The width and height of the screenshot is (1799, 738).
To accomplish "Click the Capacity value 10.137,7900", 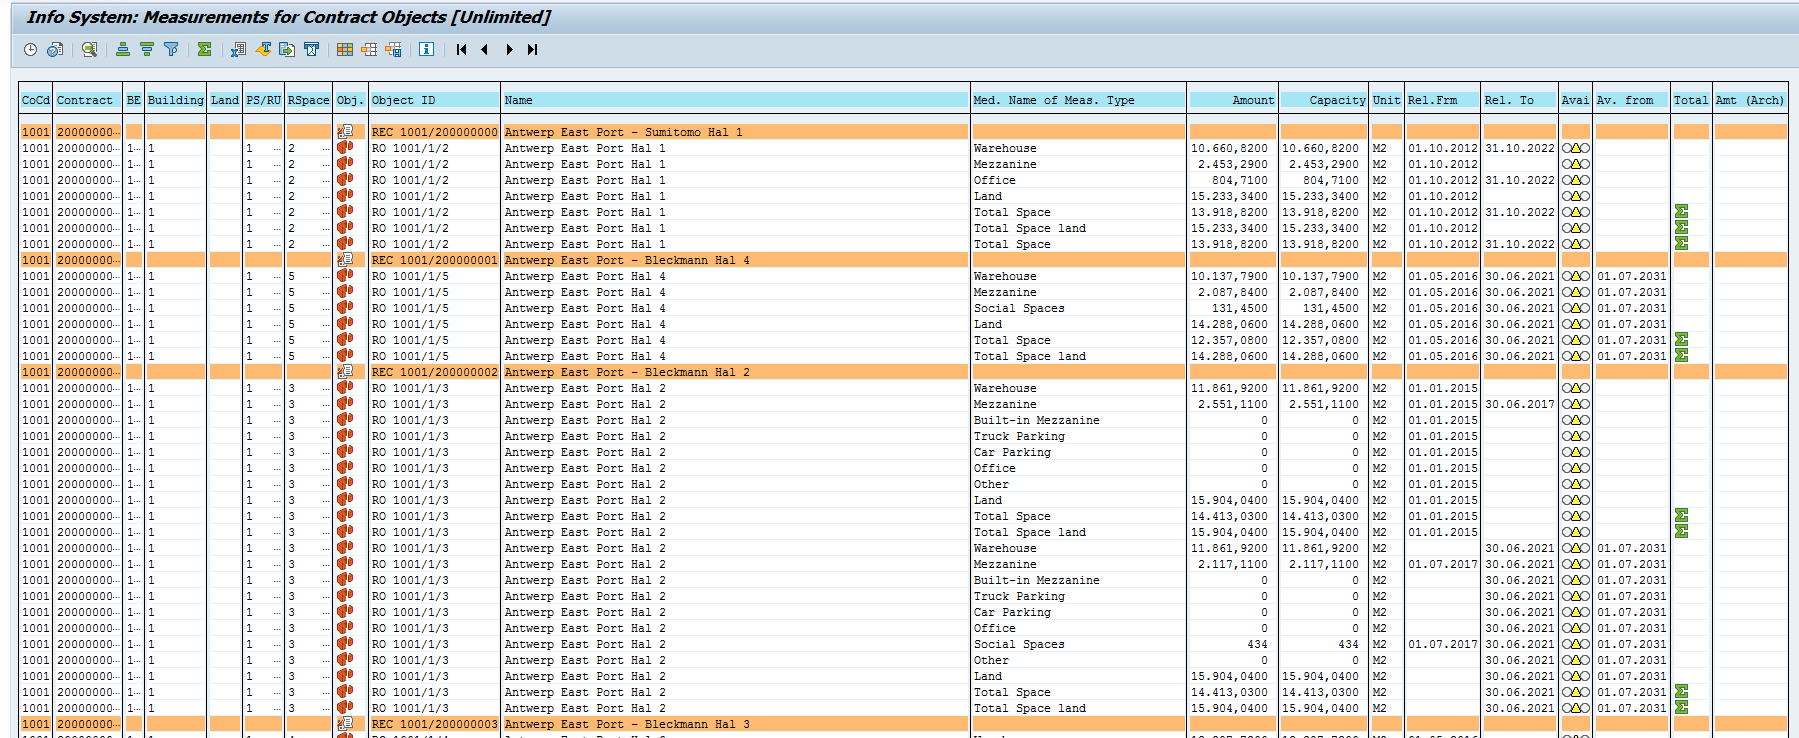I will [x=1320, y=276].
